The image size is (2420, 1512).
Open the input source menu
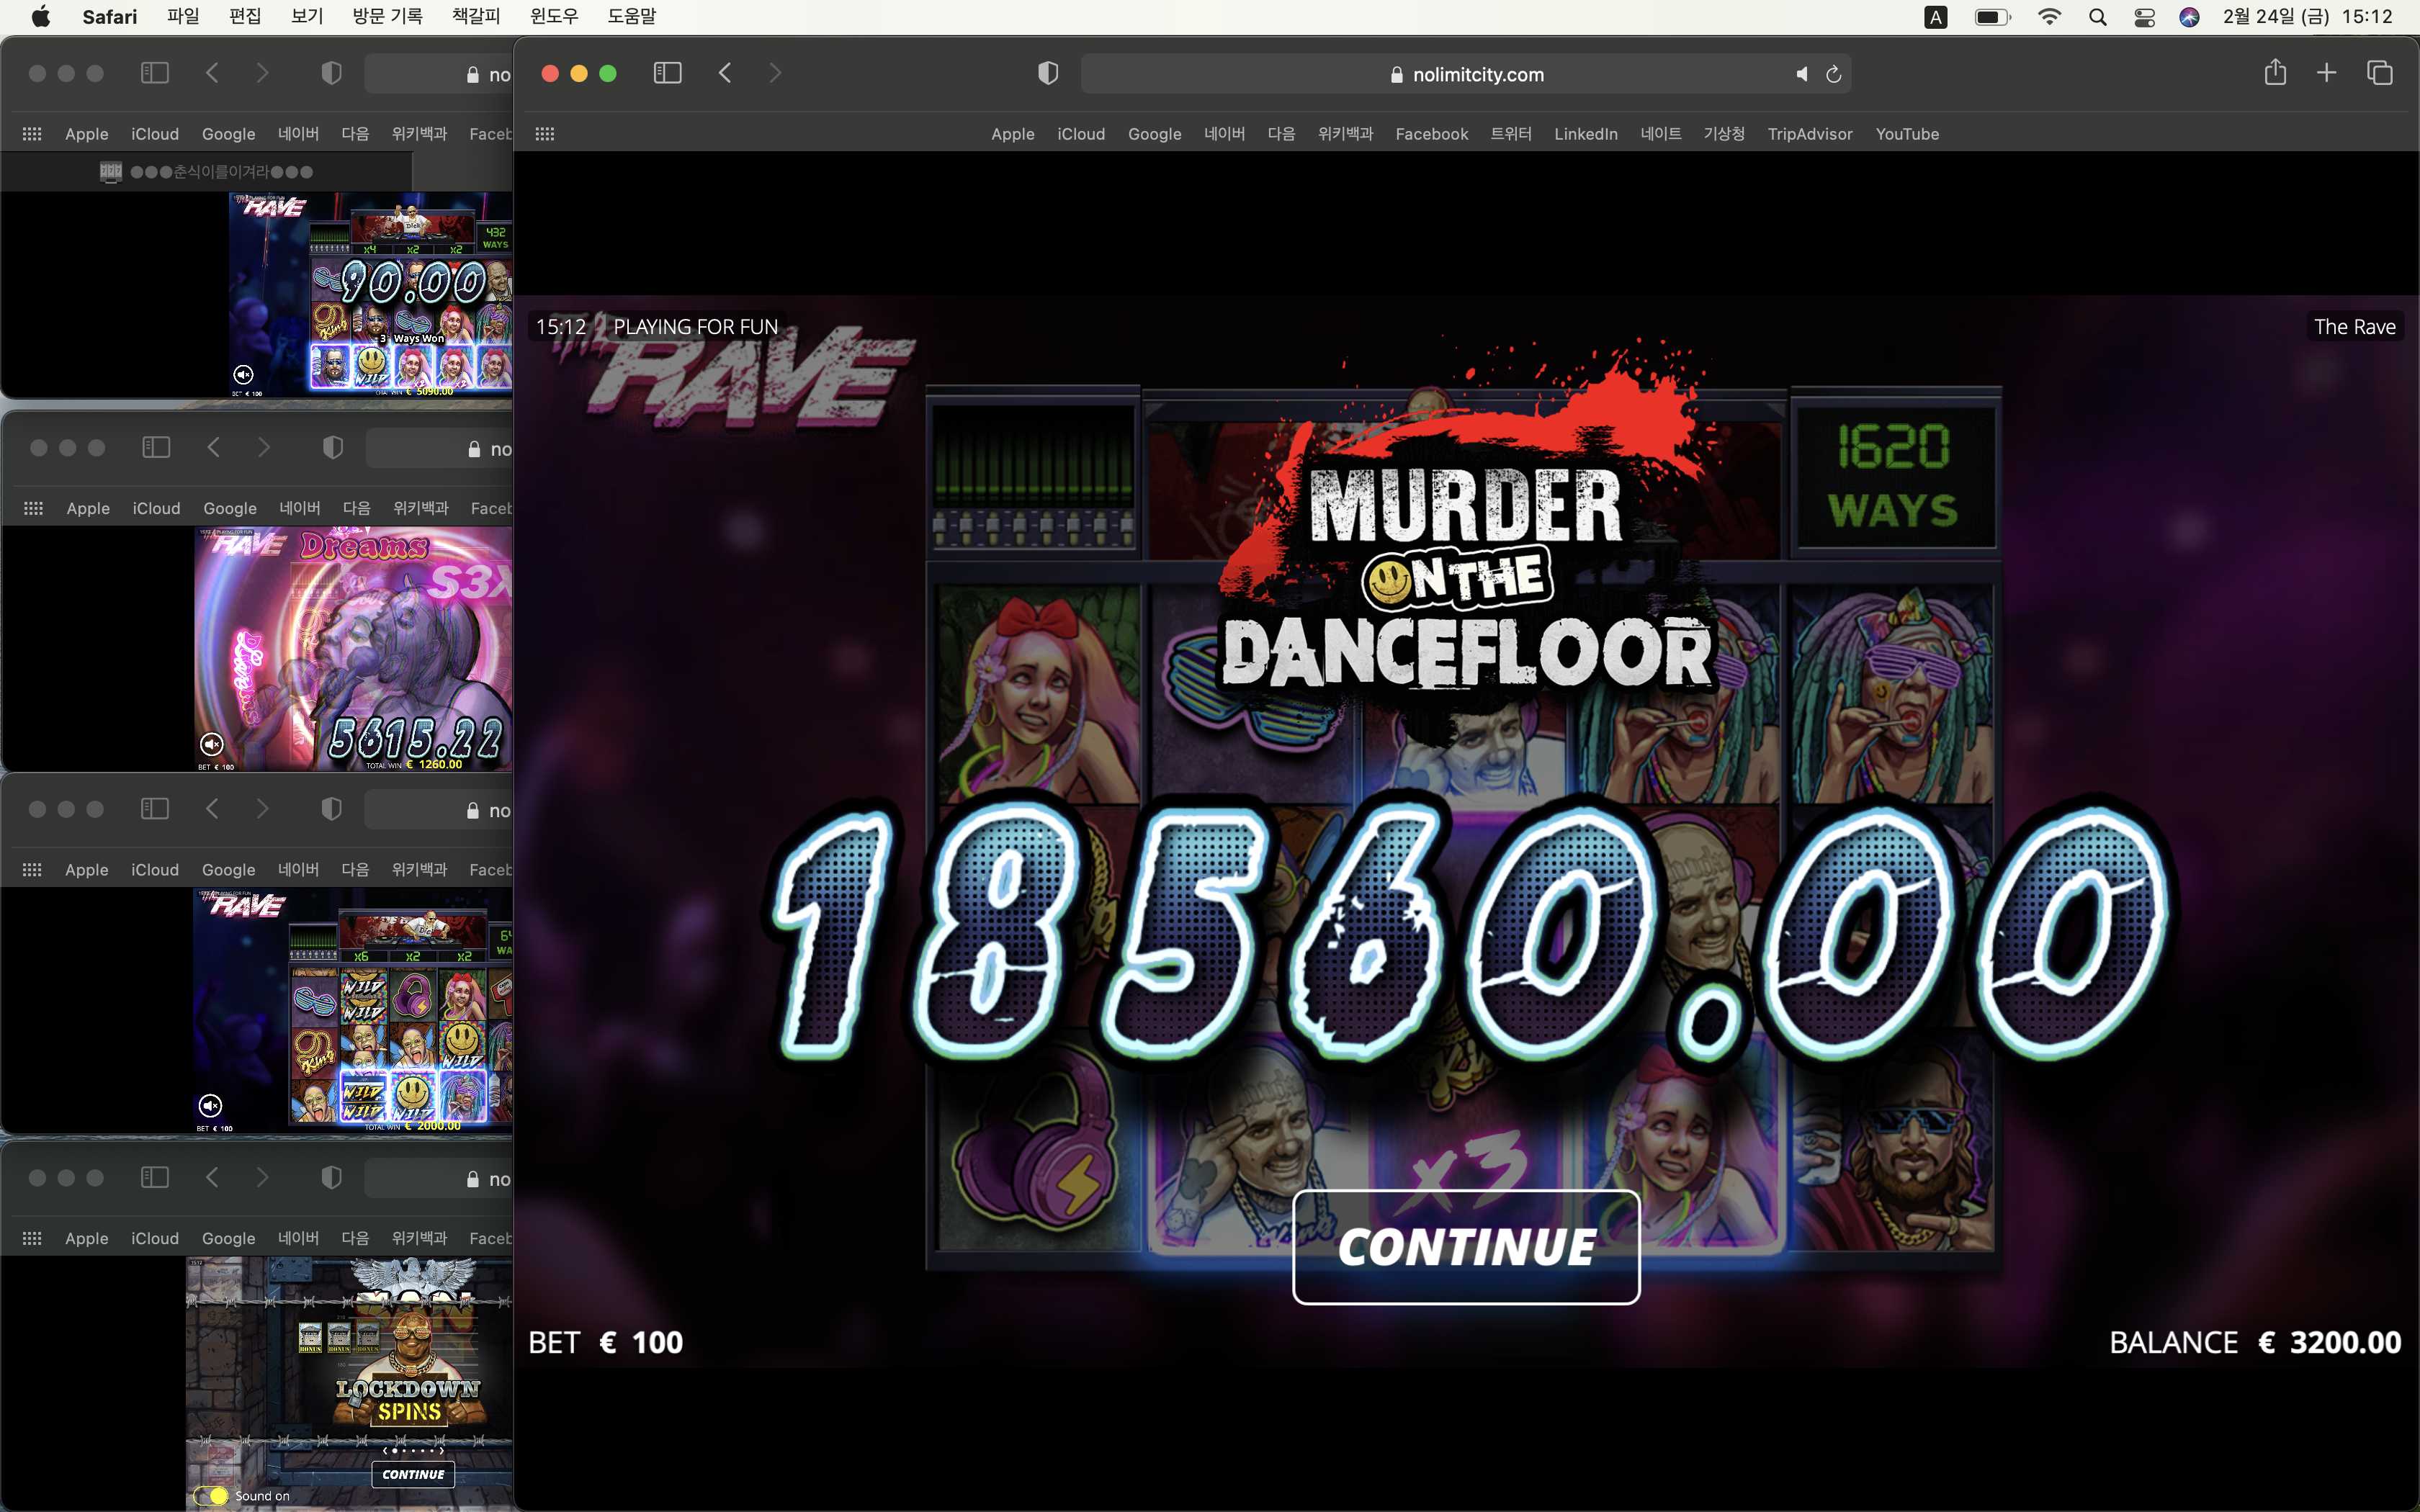pos(1936,17)
